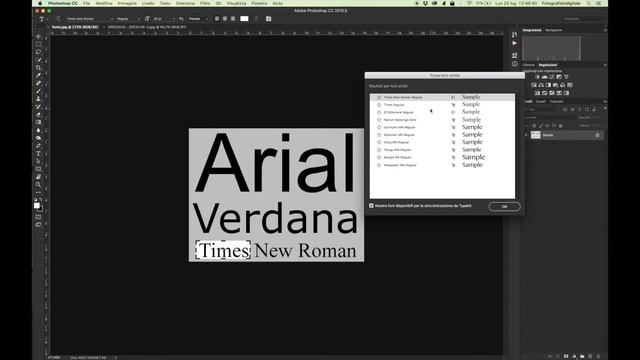Image resolution: width=640 pixels, height=360 pixels.
Task: Star Telugu MN Regular as favorite
Action: [379, 150]
